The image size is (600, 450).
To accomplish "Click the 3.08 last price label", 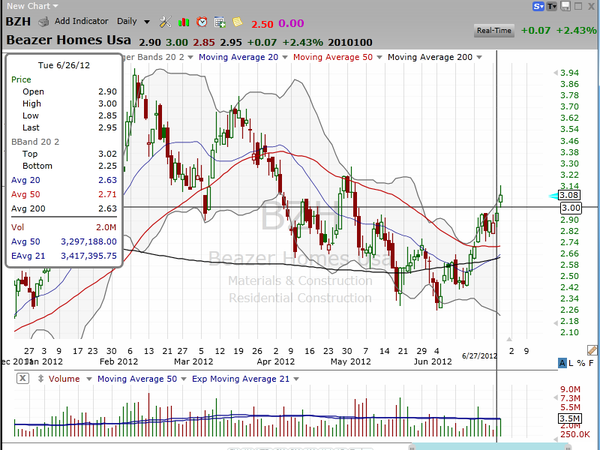I will point(569,195).
